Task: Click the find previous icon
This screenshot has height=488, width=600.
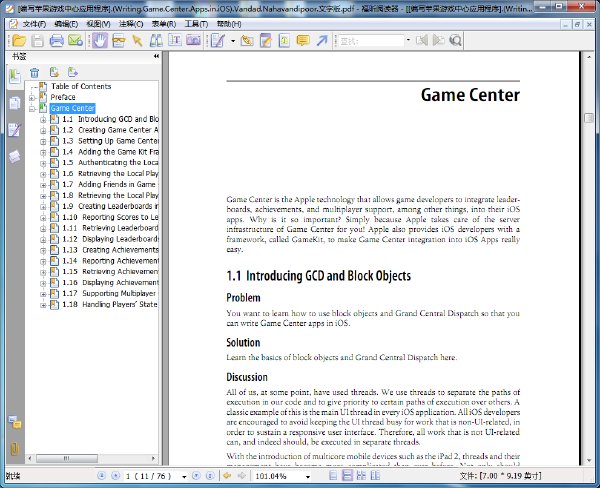Action: point(422,40)
